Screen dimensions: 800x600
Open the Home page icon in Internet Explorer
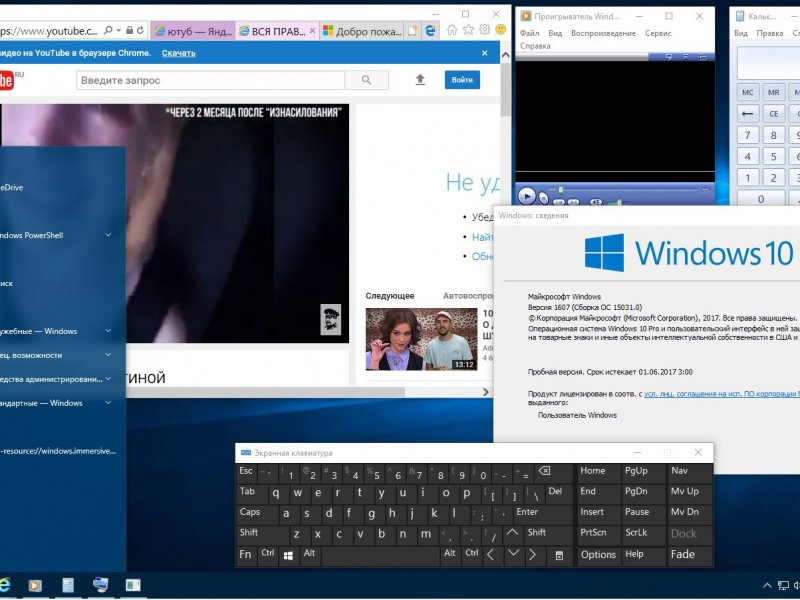pos(452,30)
